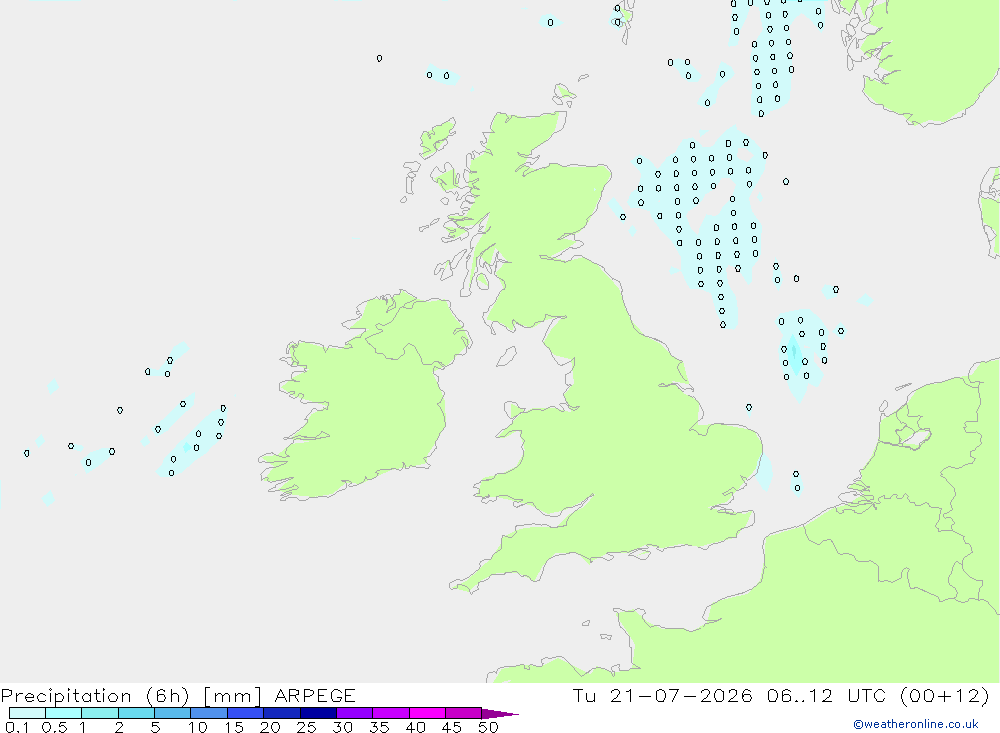This screenshot has height=733, width=1000.
Task: Select the 45 mm magenta legend swatch
Action: click(464, 713)
